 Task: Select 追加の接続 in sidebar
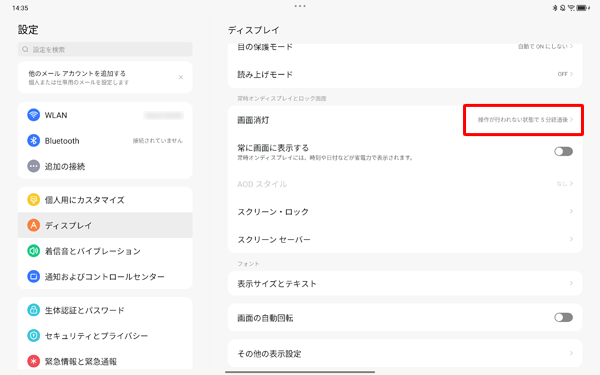(x=105, y=166)
